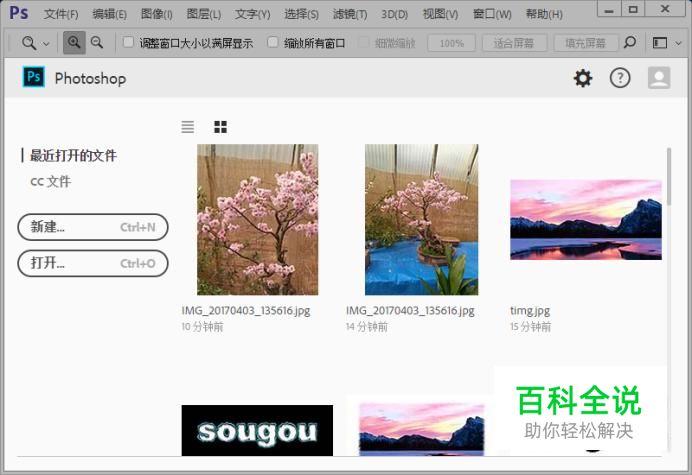This screenshot has width=692, height=475.
Task: Click the timg.jpg file name
Action: click(x=530, y=311)
